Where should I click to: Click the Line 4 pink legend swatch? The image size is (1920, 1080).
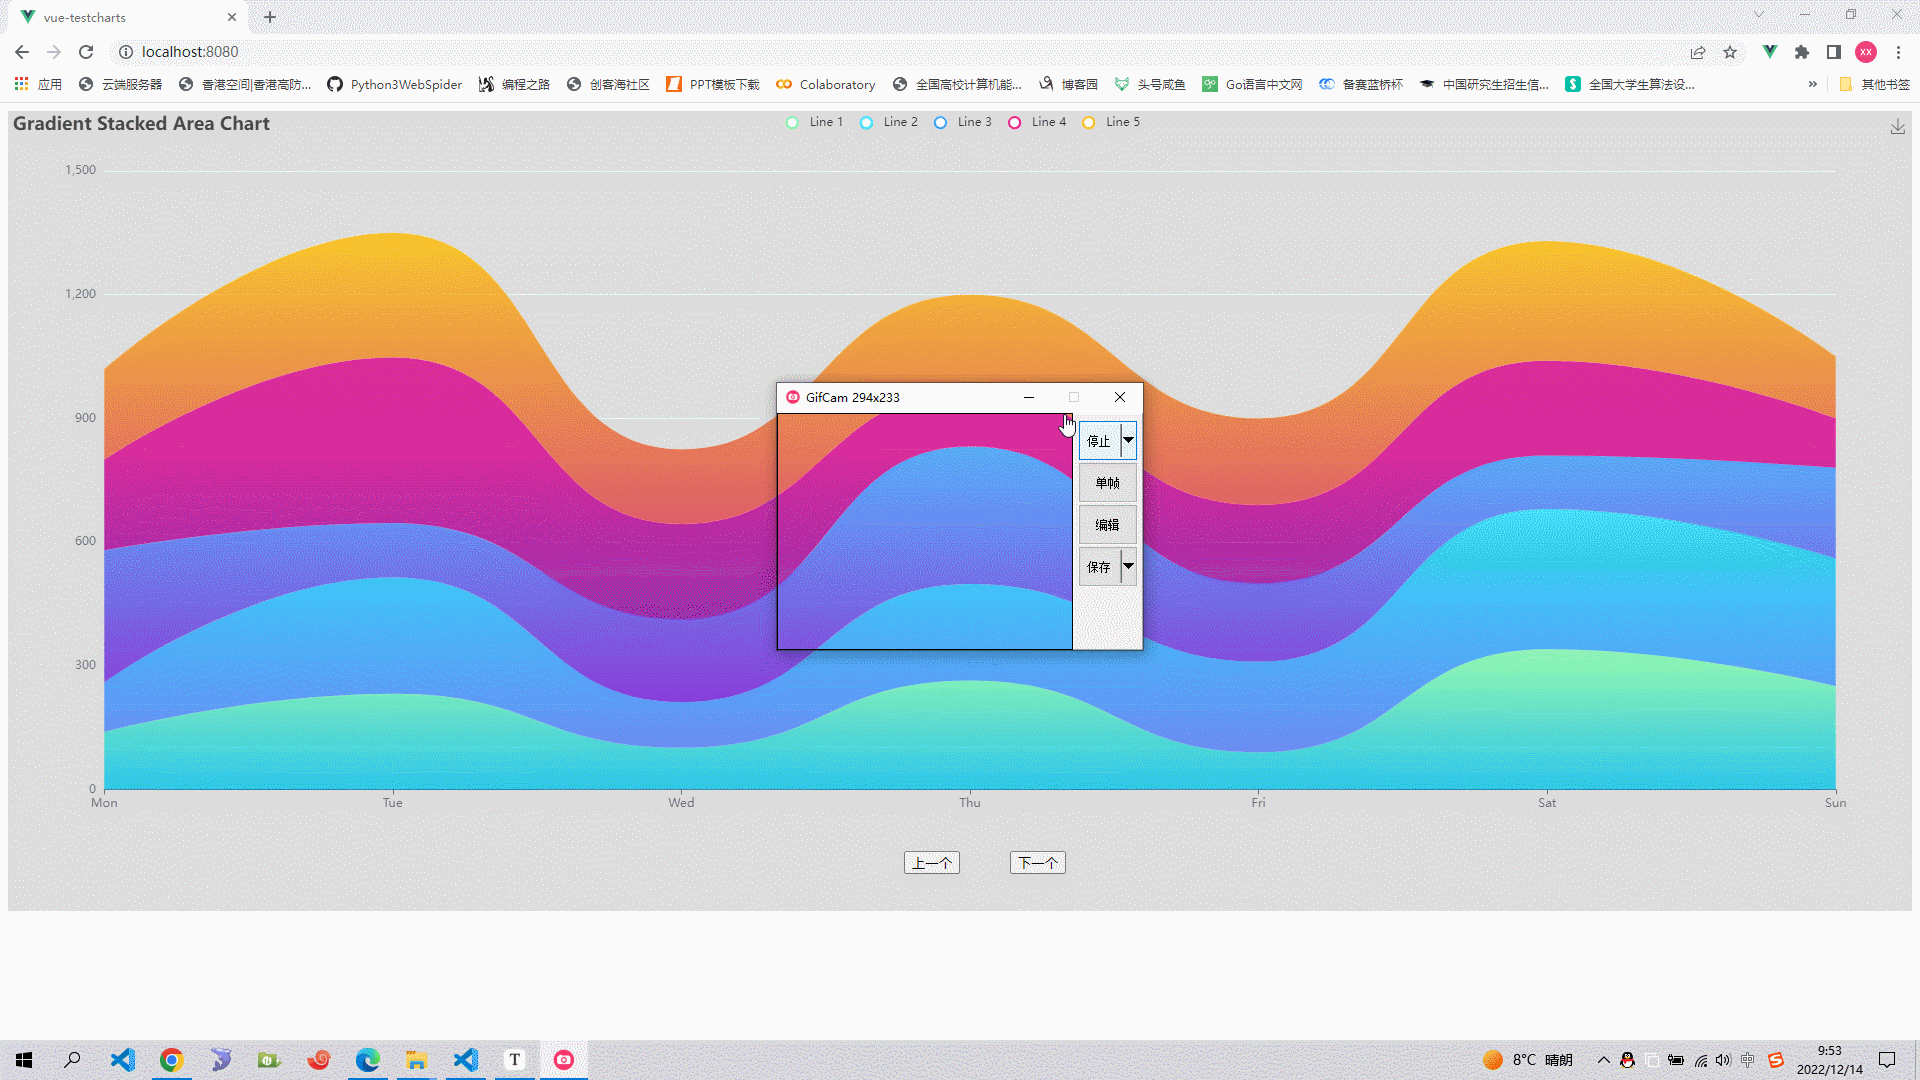coord(1014,122)
